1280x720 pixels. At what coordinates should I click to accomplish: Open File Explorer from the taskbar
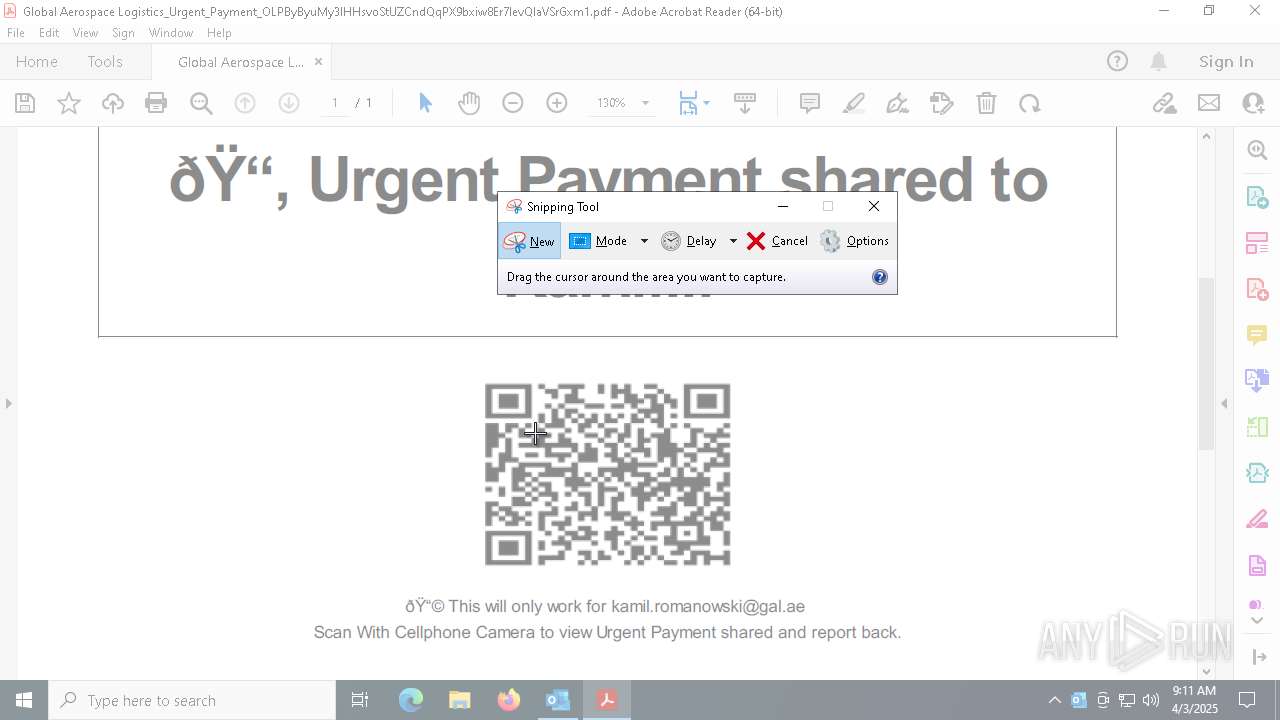[x=459, y=700]
